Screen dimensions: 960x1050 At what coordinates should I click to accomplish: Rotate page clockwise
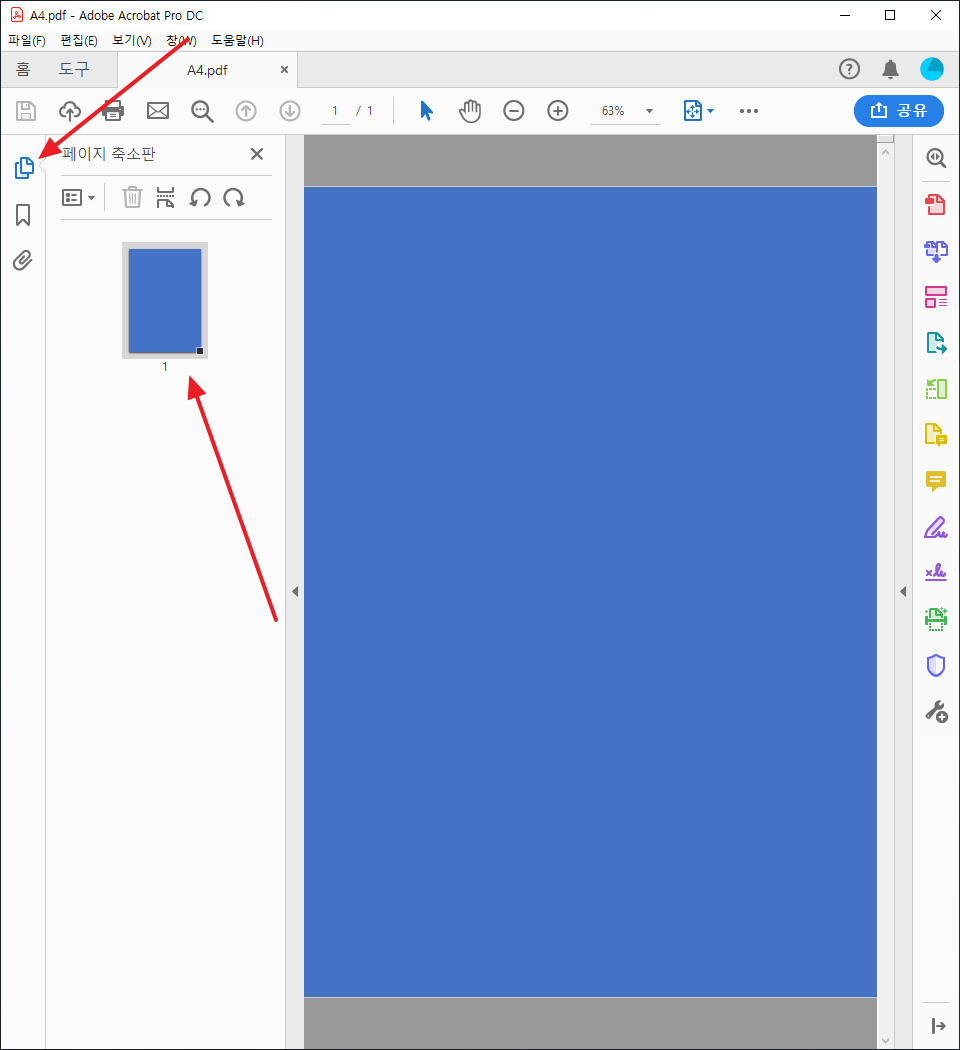click(234, 198)
